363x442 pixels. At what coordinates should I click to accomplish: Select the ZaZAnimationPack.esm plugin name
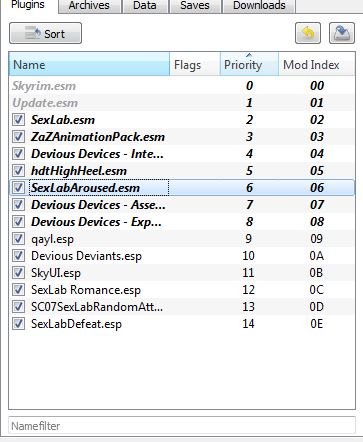[98, 137]
